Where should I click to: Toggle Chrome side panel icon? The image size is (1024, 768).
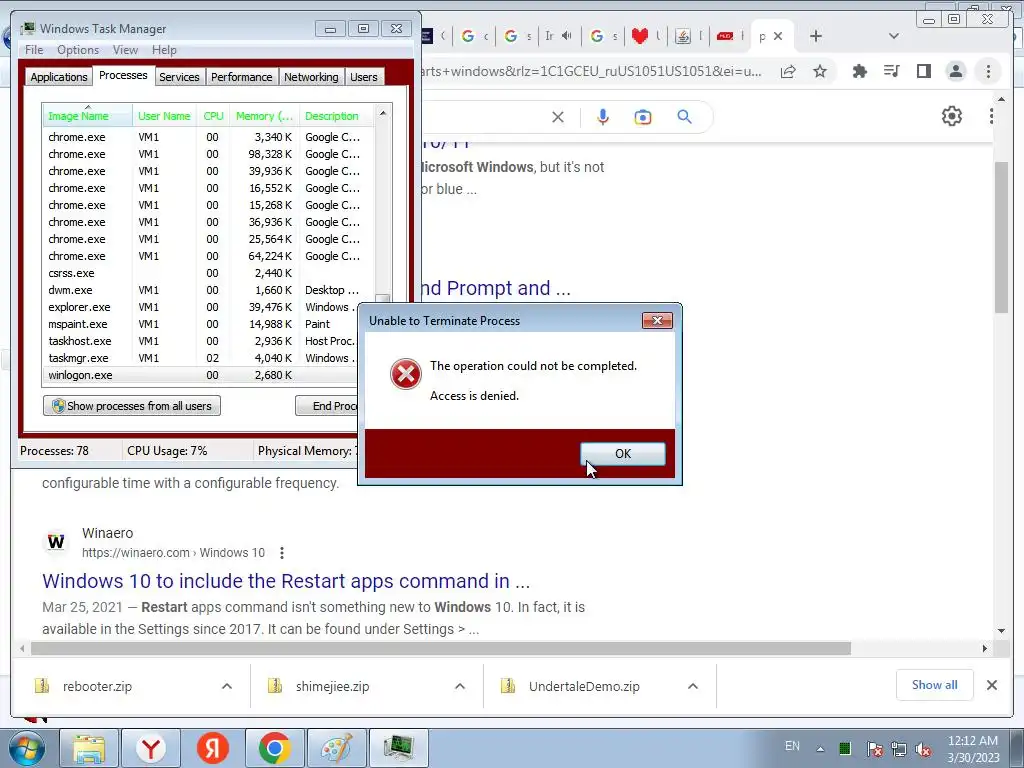(x=923, y=71)
